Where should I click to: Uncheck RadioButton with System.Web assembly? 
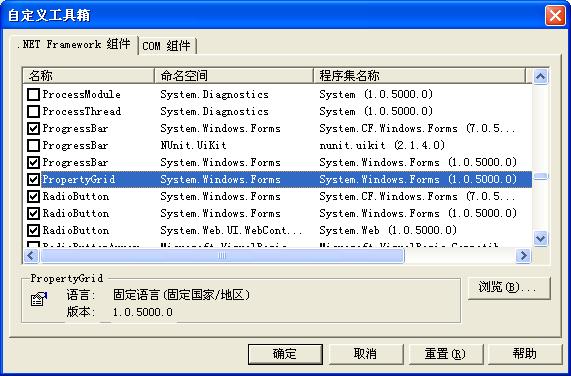click(34, 230)
